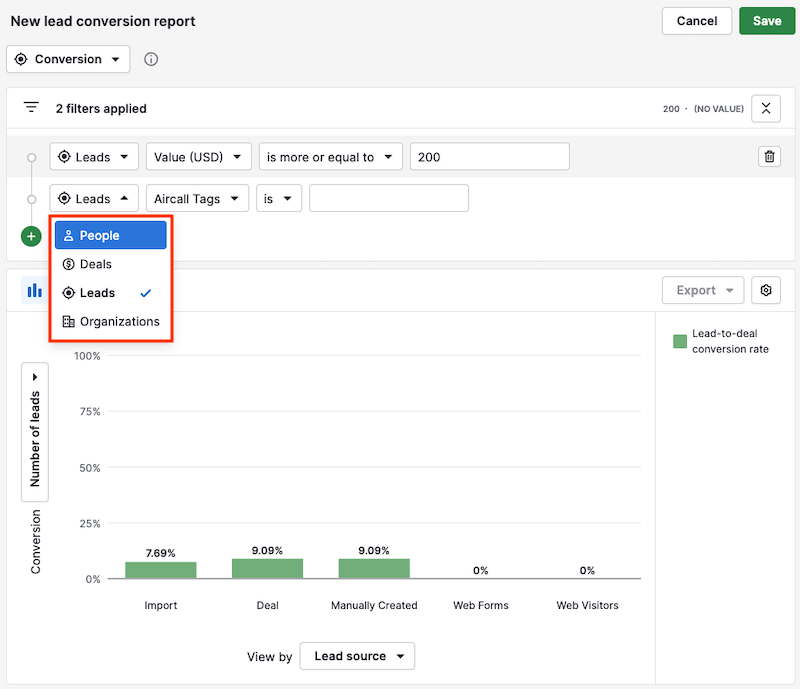
Task: Add a filter with green plus icon
Action: (x=31, y=236)
